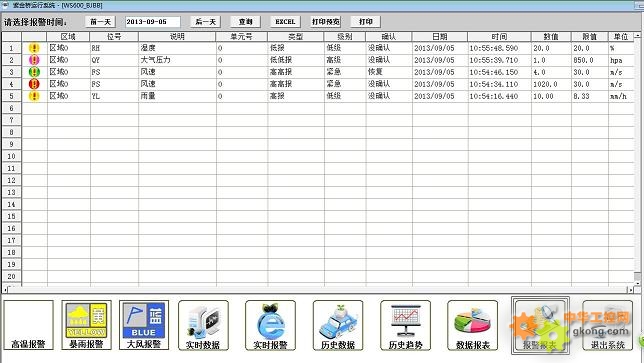Export to EXCEL button

(x=285, y=22)
